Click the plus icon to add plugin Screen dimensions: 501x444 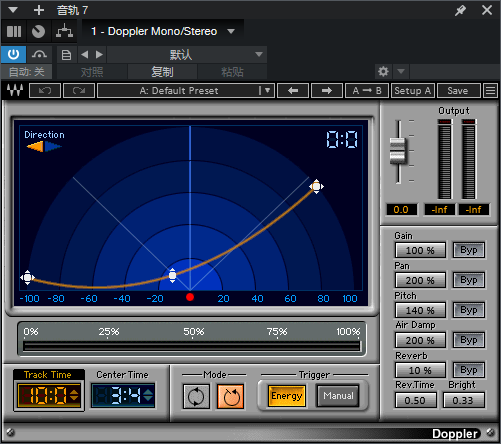[39, 10]
